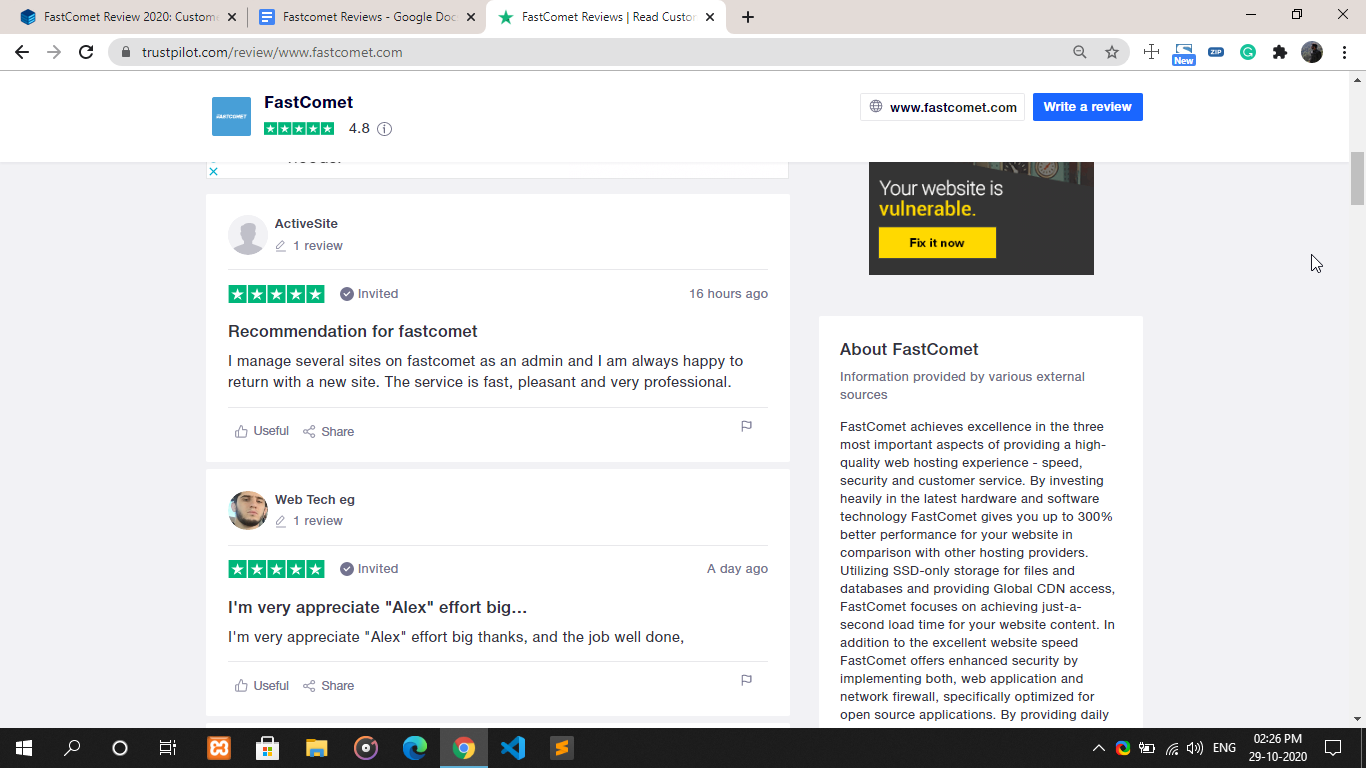Open Windows taskbar search

(72, 748)
